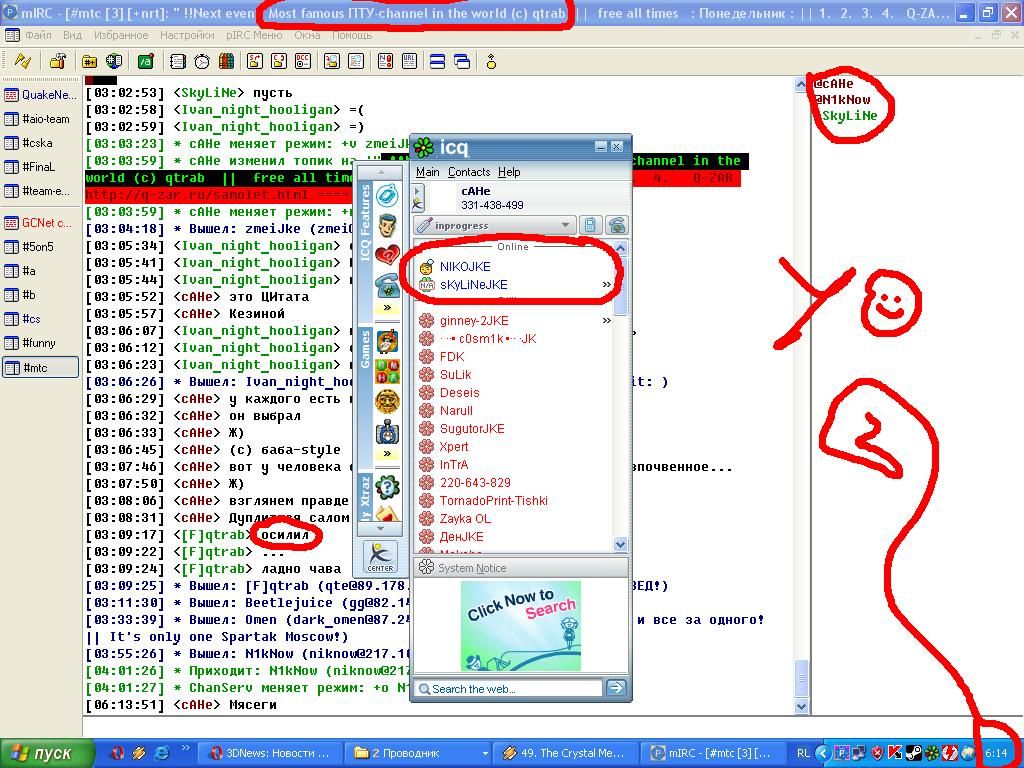Image resolution: width=1024 pixels, height=768 pixels.
Task: Open the Channels List globe icon
Action: coord(114,61)
